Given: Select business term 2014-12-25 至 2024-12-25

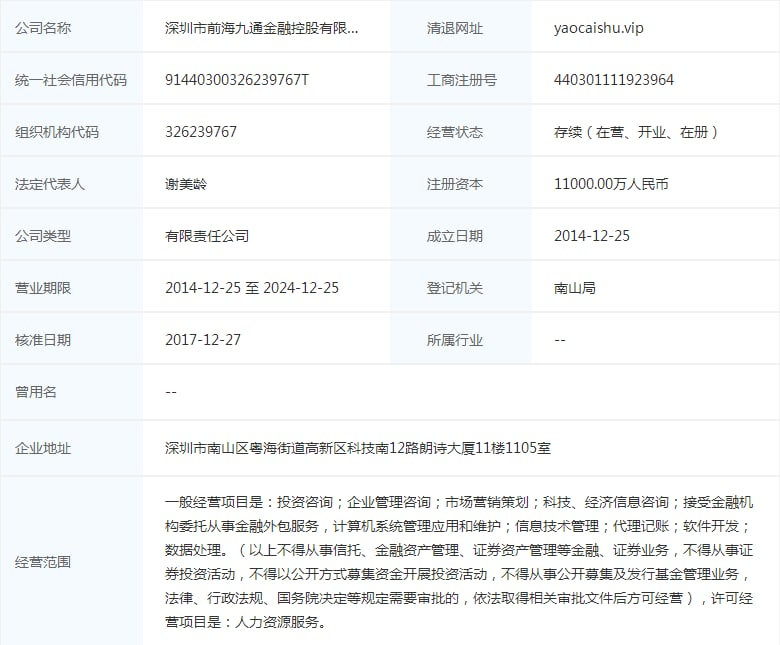Looking at the screenshot, I should pyautogui.click(x=252, y=288).
